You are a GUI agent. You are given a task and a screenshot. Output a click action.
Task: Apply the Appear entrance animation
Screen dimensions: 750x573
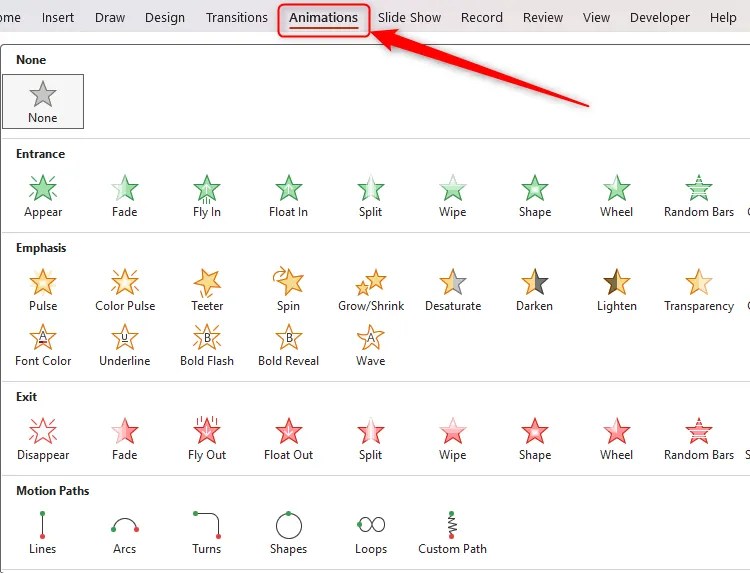(43, 197)
